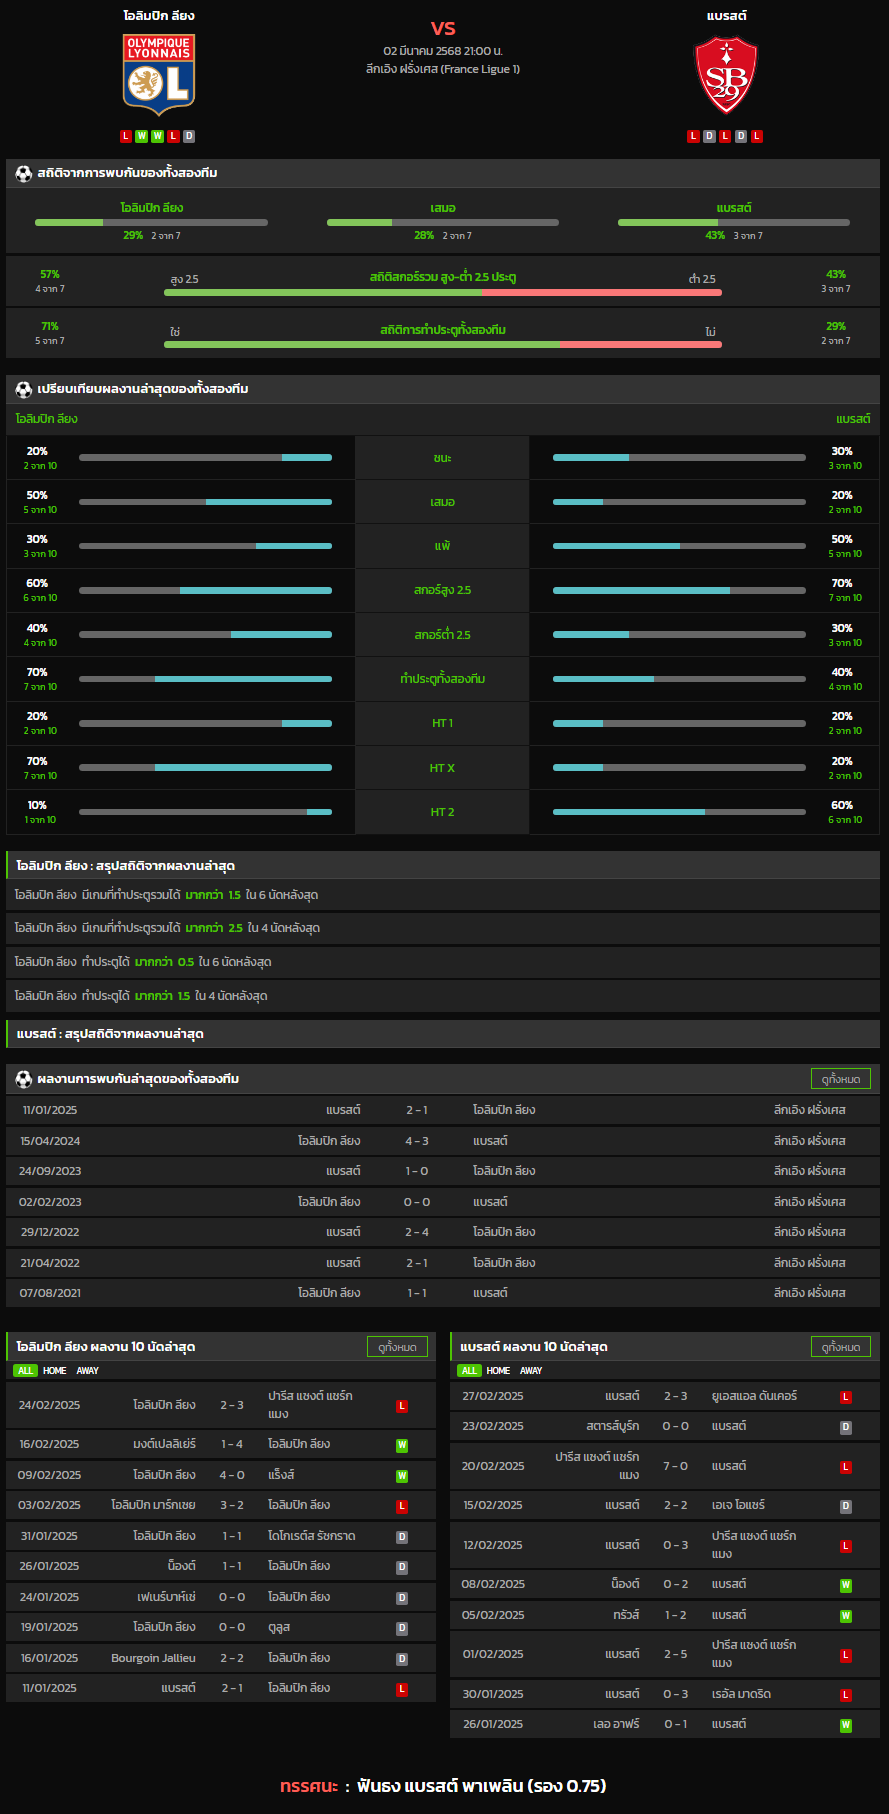Click the W badge in Lyon's 09/02/2025 row
889x1814 pixels.
click(x=402, y=1476)
